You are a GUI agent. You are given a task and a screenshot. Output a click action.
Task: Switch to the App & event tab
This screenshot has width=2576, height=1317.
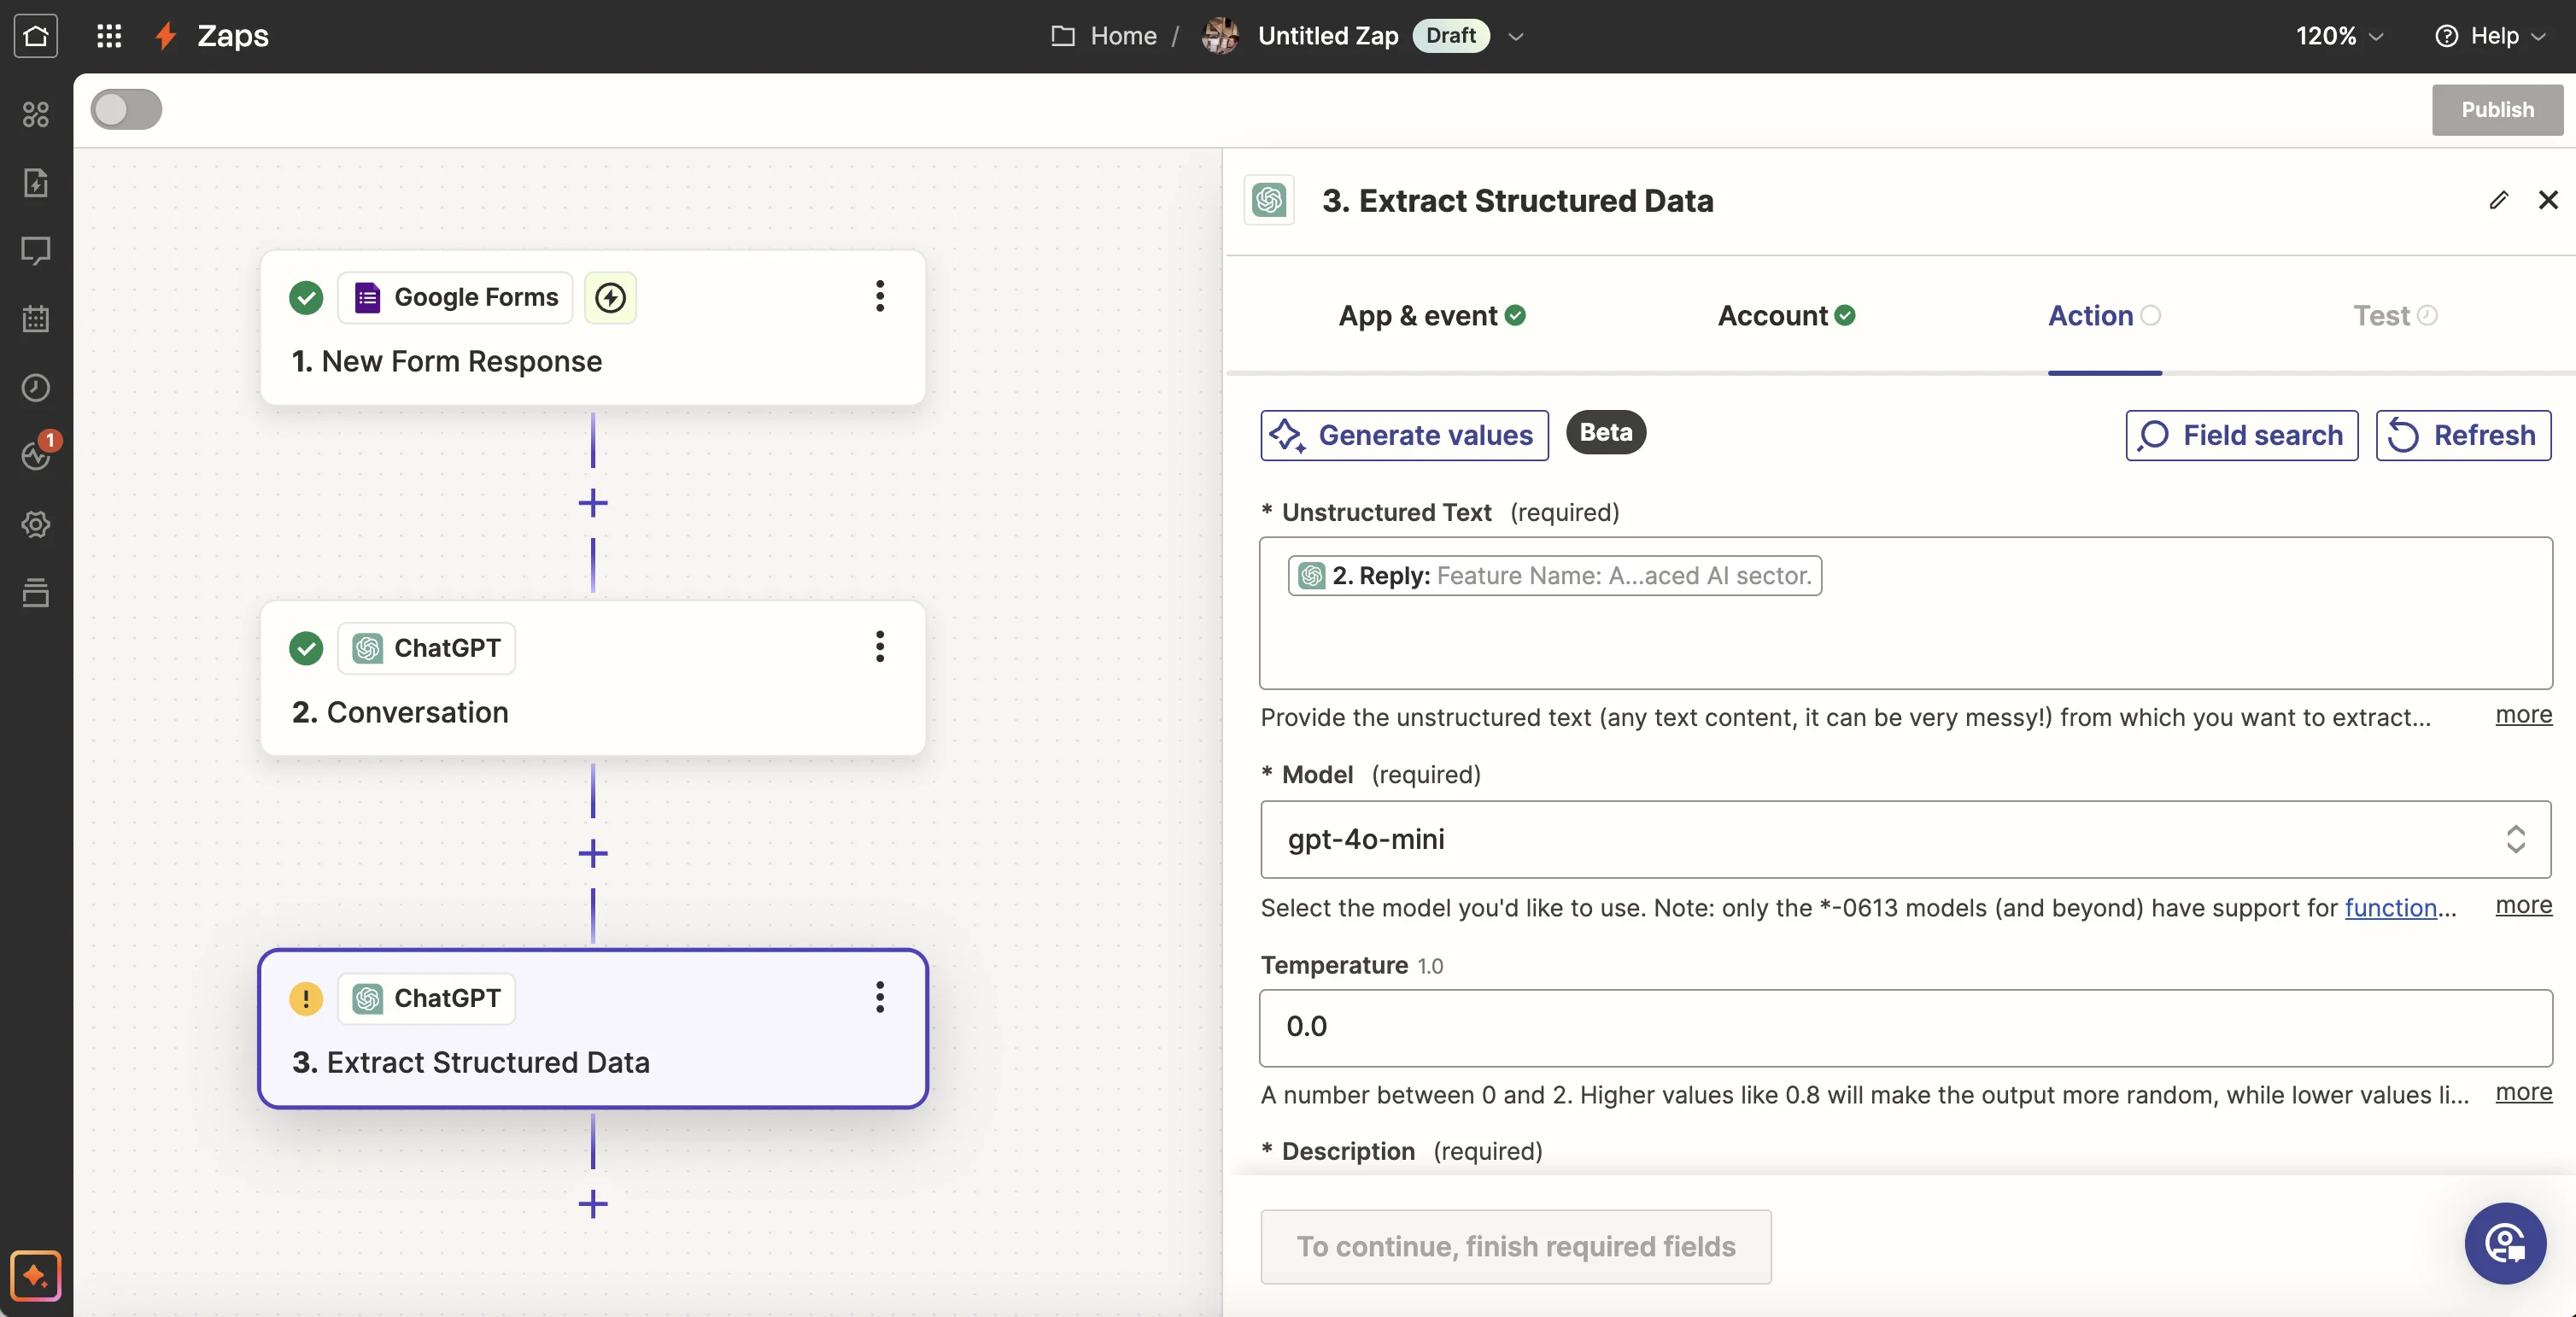[x=1431, y=316]
